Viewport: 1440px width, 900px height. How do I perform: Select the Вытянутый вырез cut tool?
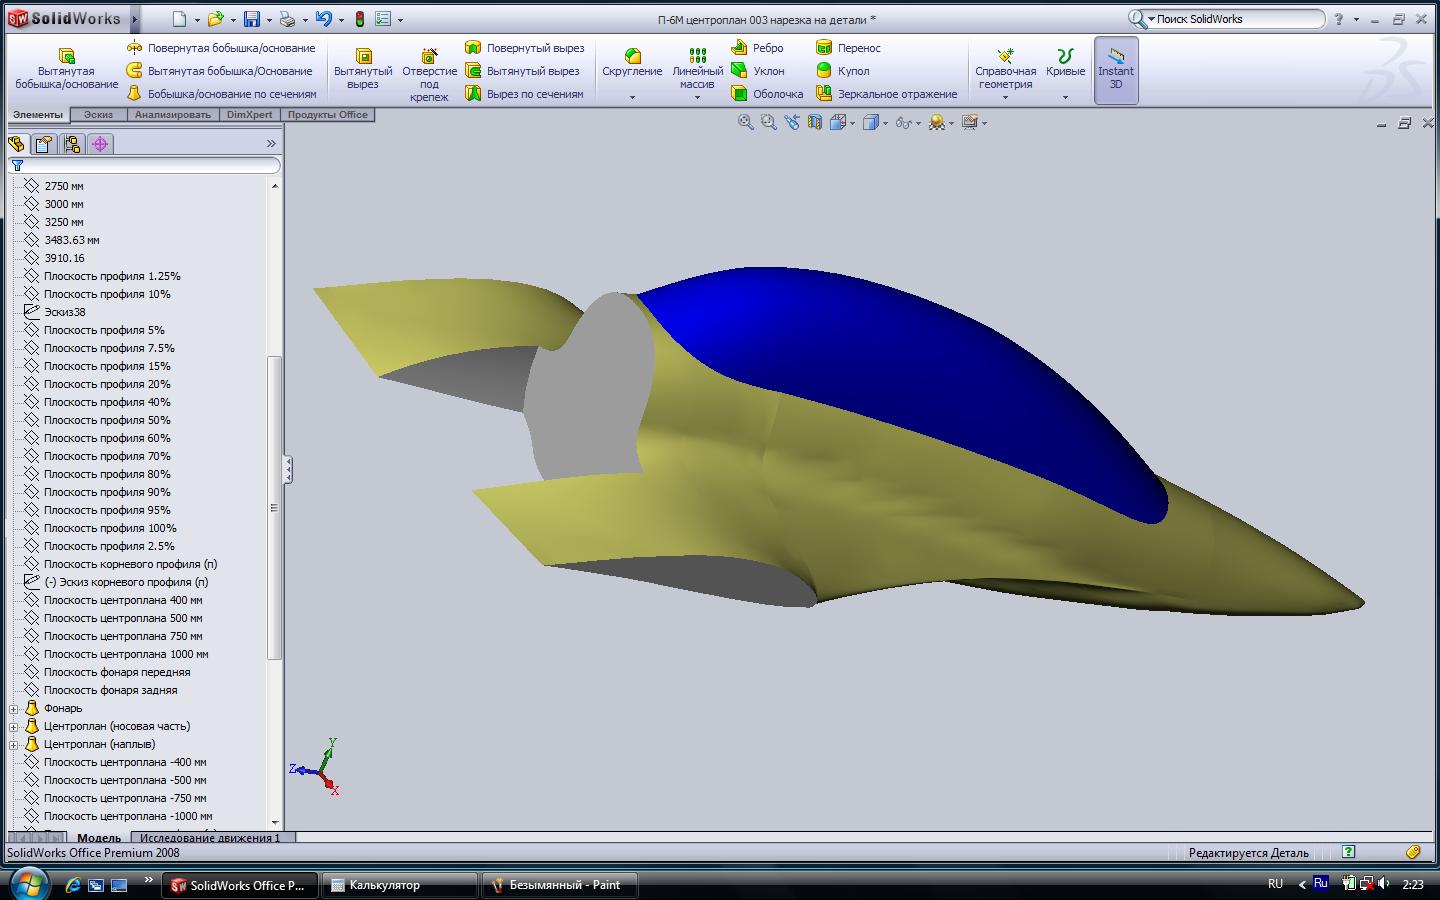tap(363, 68)
